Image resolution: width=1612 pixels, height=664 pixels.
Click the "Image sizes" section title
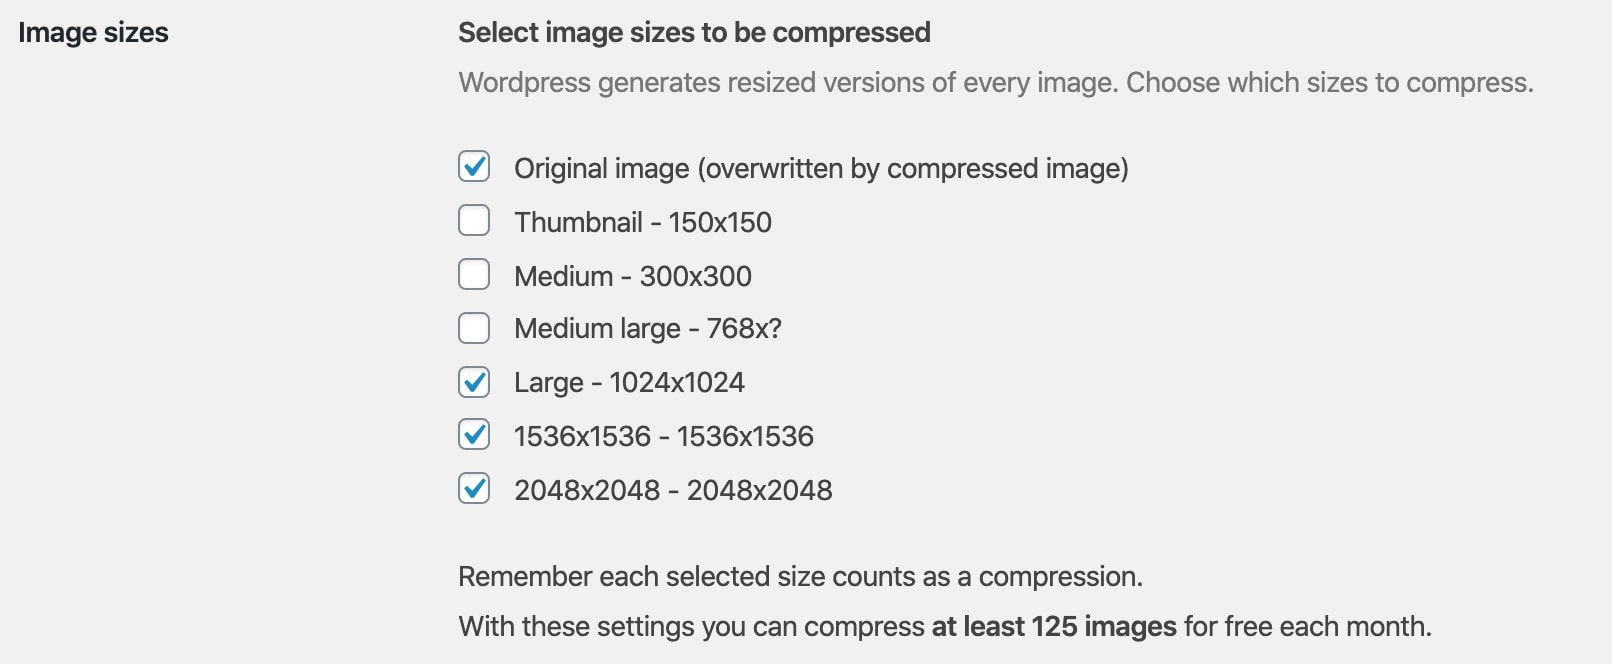click(x=93, y=33)
